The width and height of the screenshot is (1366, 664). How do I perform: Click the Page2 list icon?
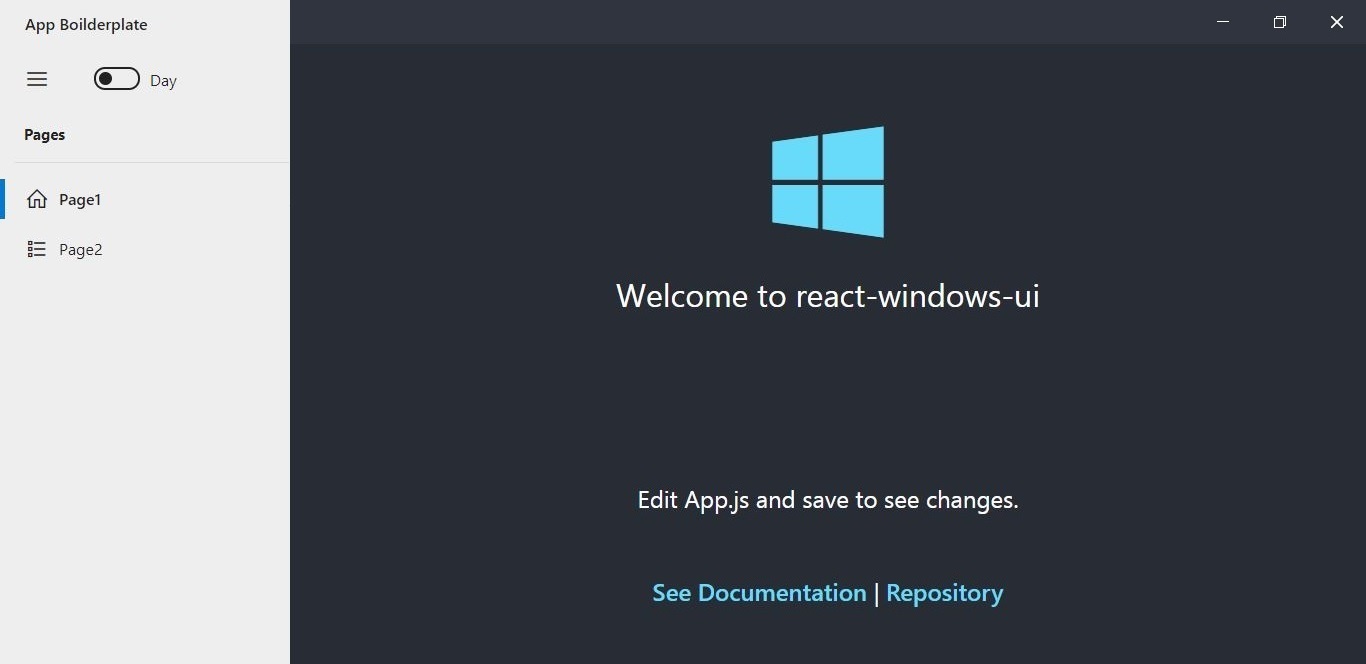37,249
